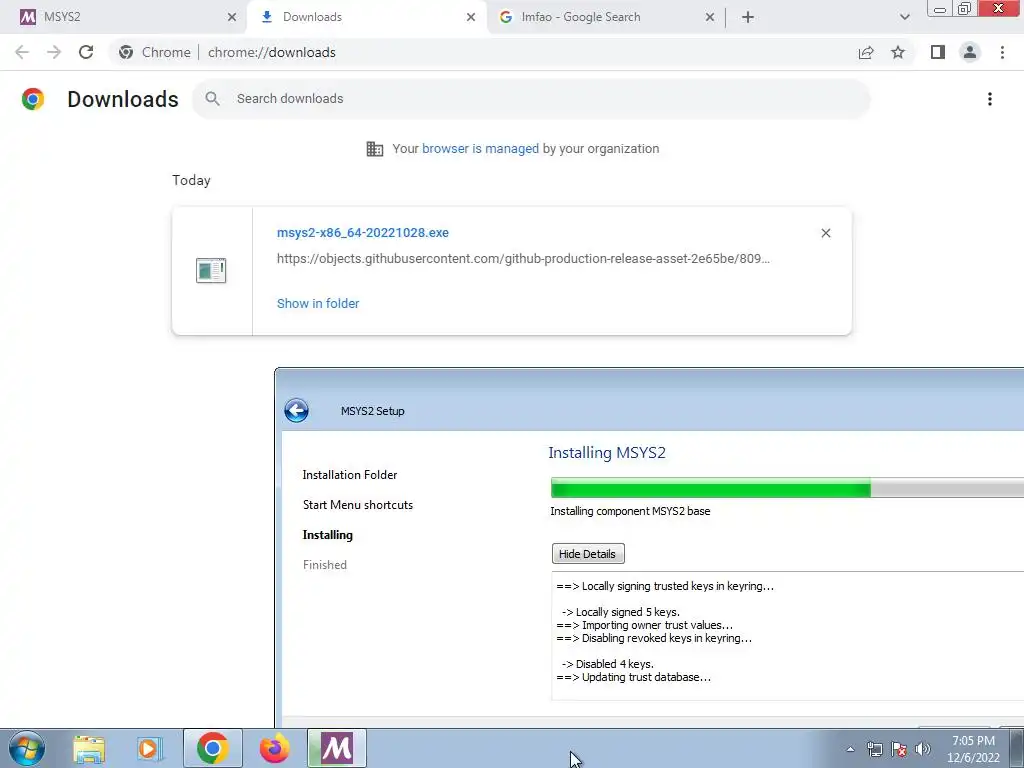This screenshot has width=1024, height=768.
Task: Open the msys2-x86_64-20221028.exe link
Action: click(x=362, y=232)
